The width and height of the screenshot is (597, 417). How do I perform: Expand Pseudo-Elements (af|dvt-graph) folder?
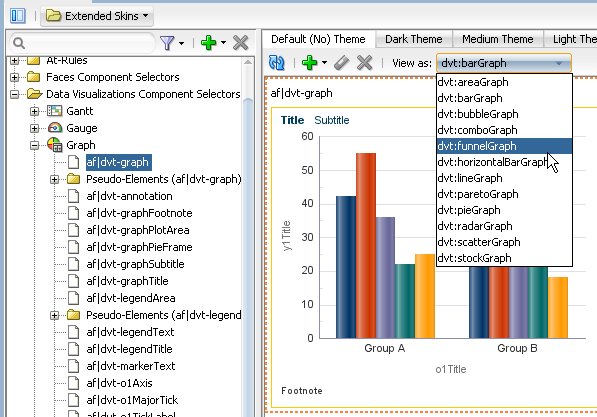[x=54, y=179]
